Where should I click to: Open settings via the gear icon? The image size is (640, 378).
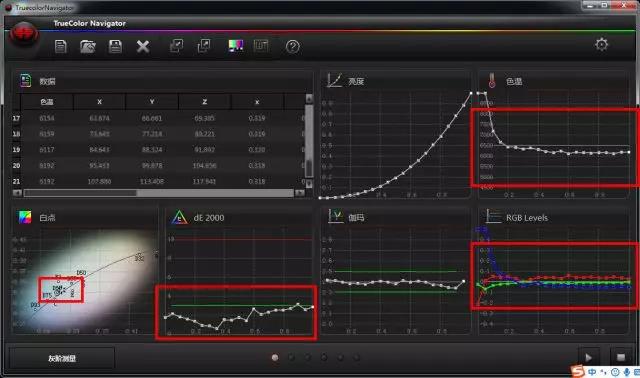(601, 44)
